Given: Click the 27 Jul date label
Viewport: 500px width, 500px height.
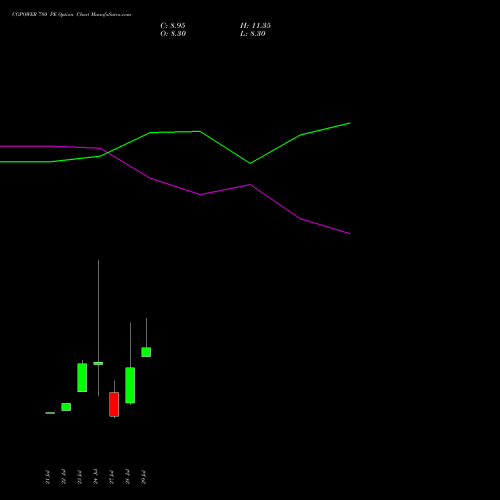Looking at the screenshot, I should click(112, 477).
